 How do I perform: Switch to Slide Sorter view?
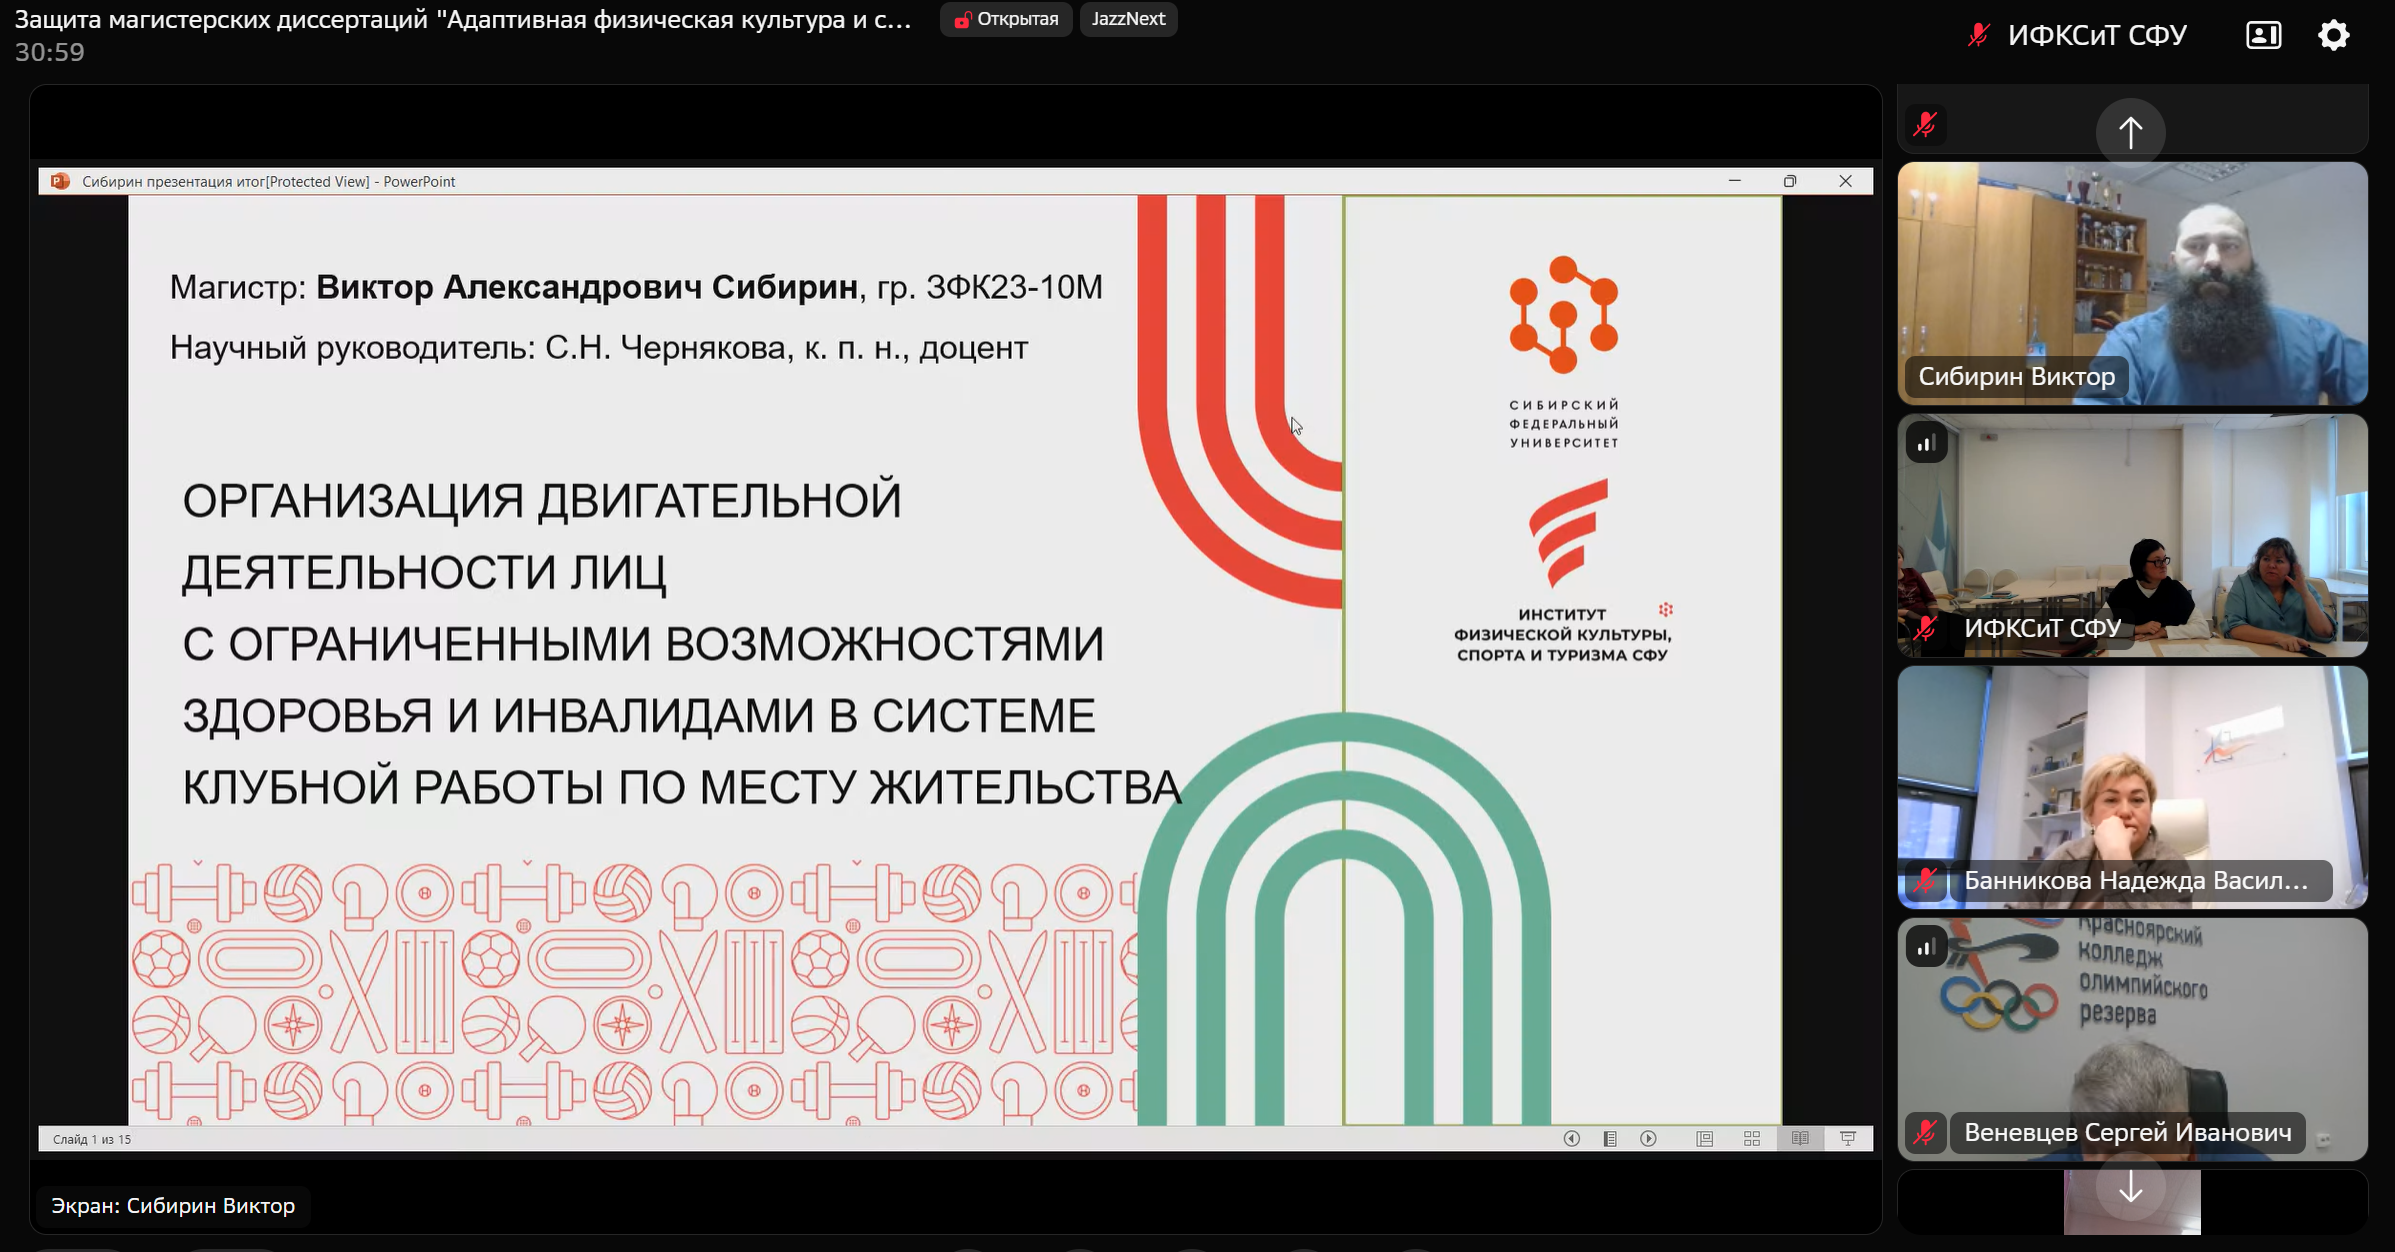pos(1752,1139)
